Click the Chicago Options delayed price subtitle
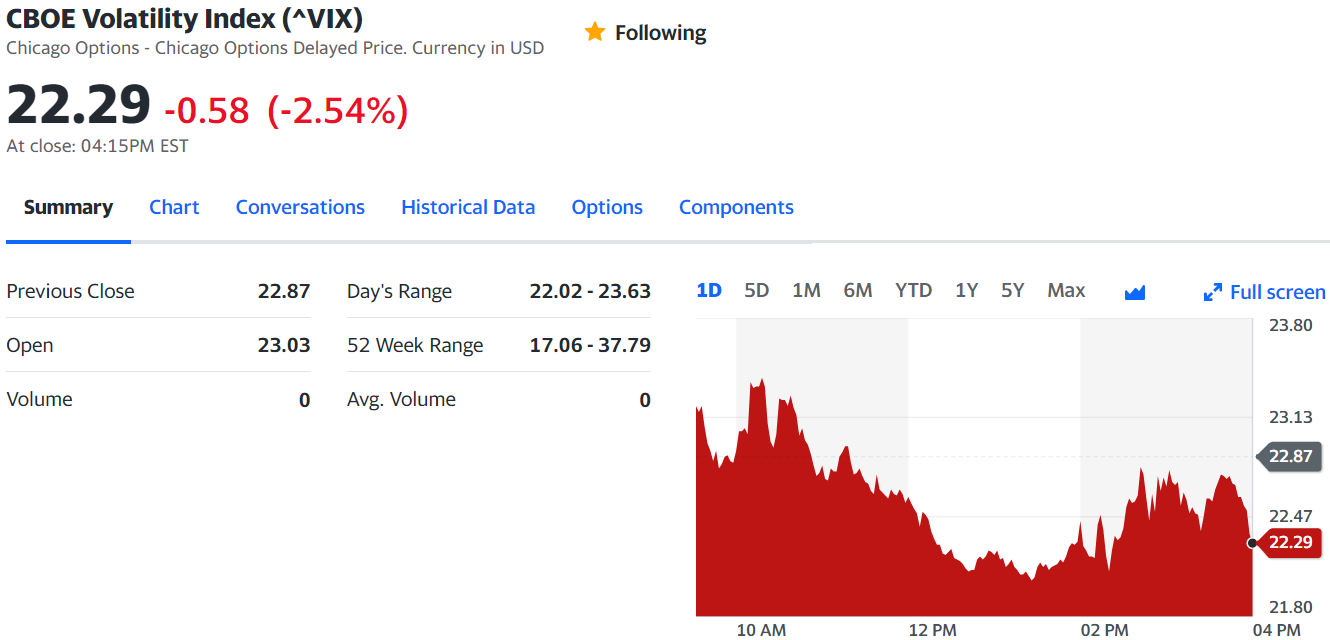 (x=275, y=48)
